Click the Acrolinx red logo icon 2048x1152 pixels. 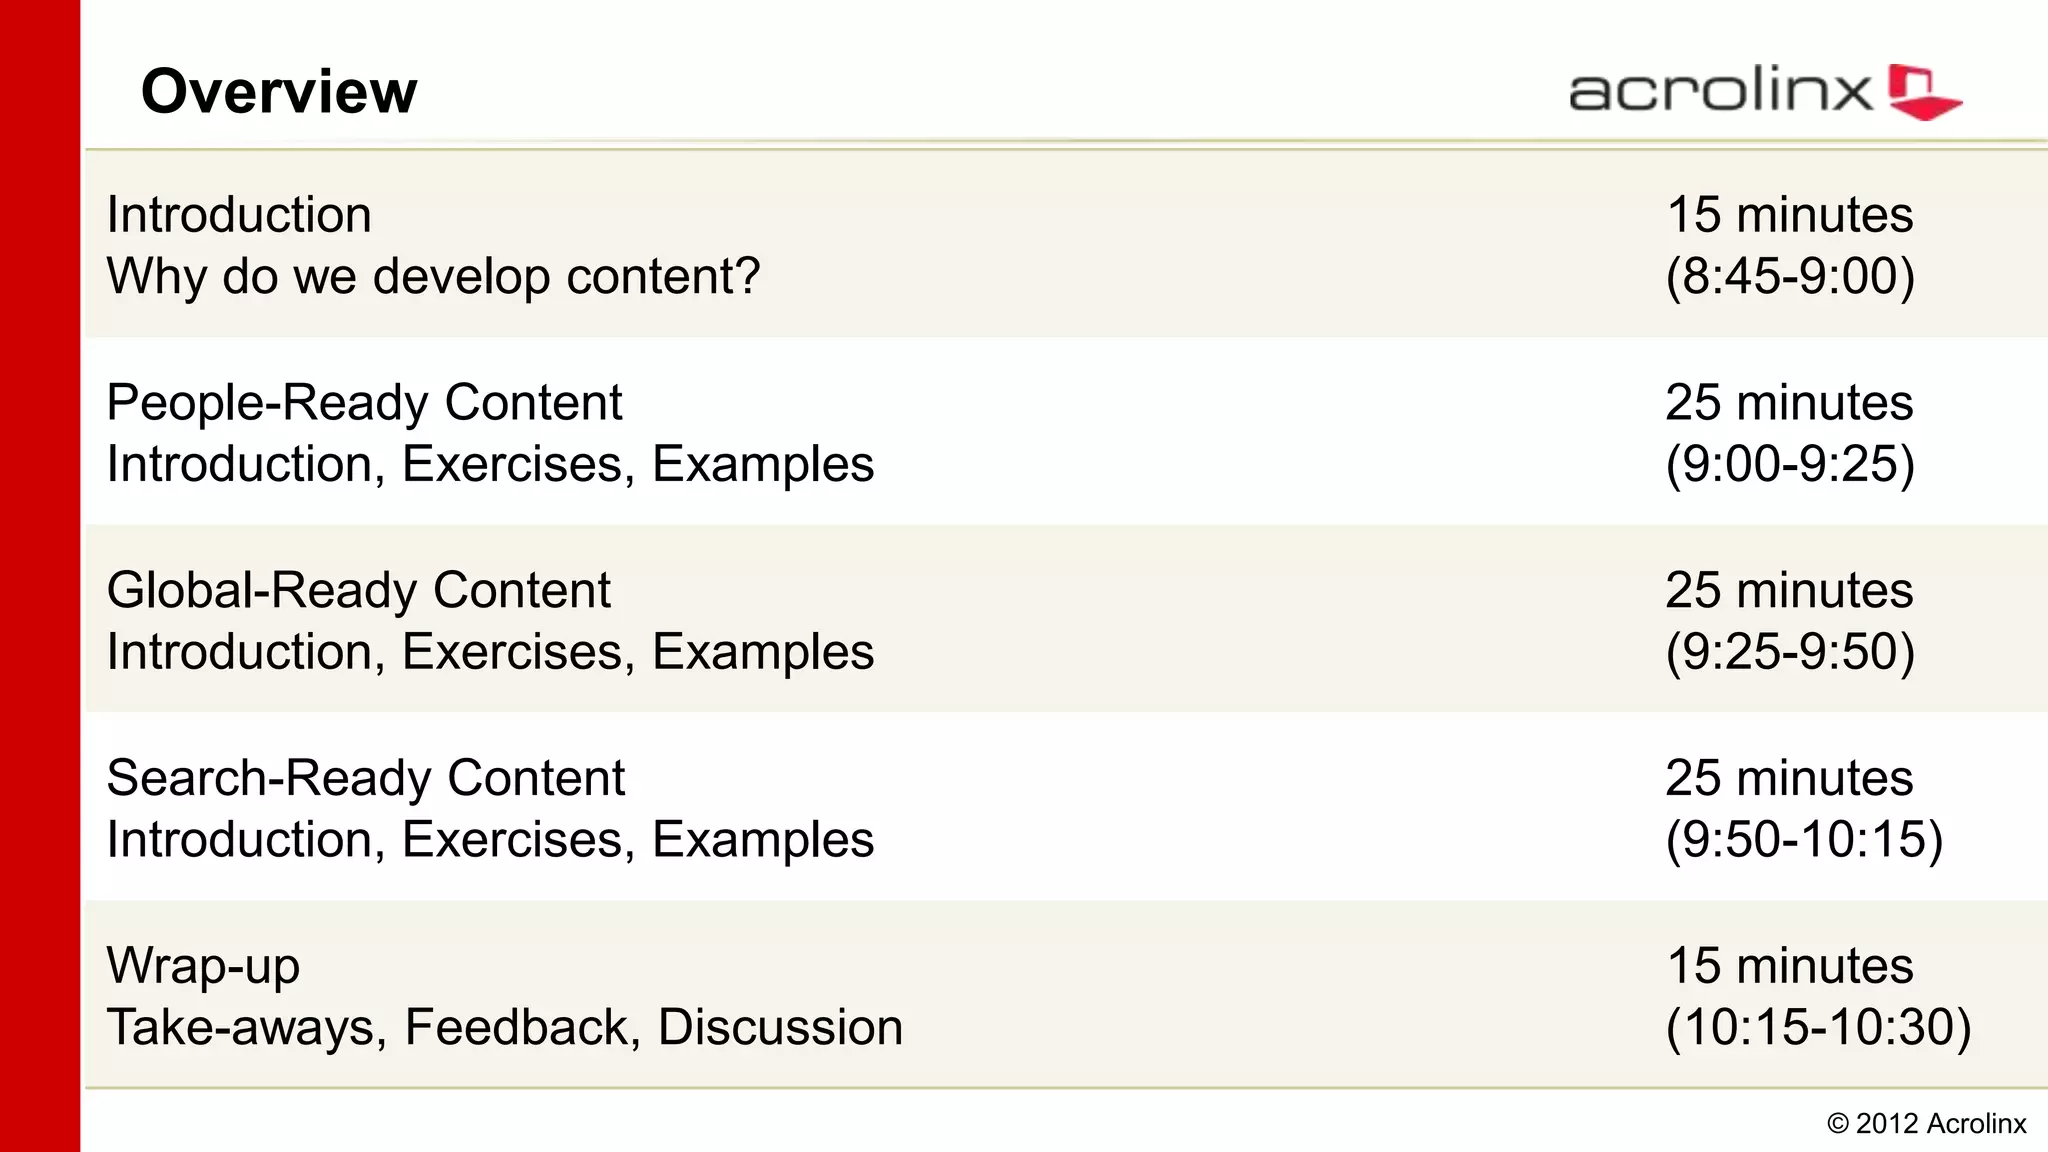pos(1924,92)
